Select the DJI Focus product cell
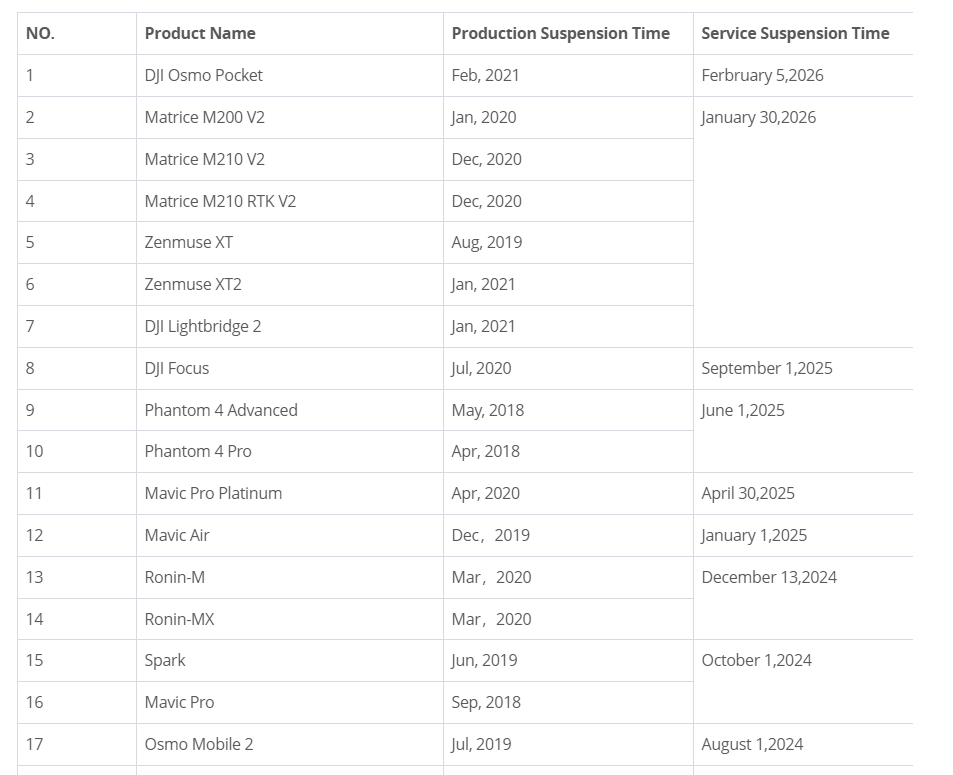Viewport: 953px width, 775px height. click(177, 368)
